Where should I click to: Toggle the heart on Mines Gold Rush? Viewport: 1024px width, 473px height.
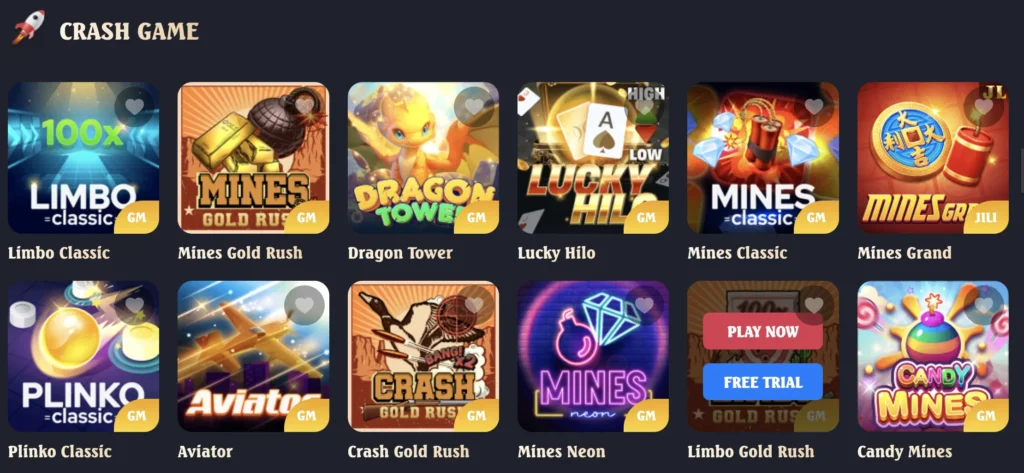coord(304,106)
